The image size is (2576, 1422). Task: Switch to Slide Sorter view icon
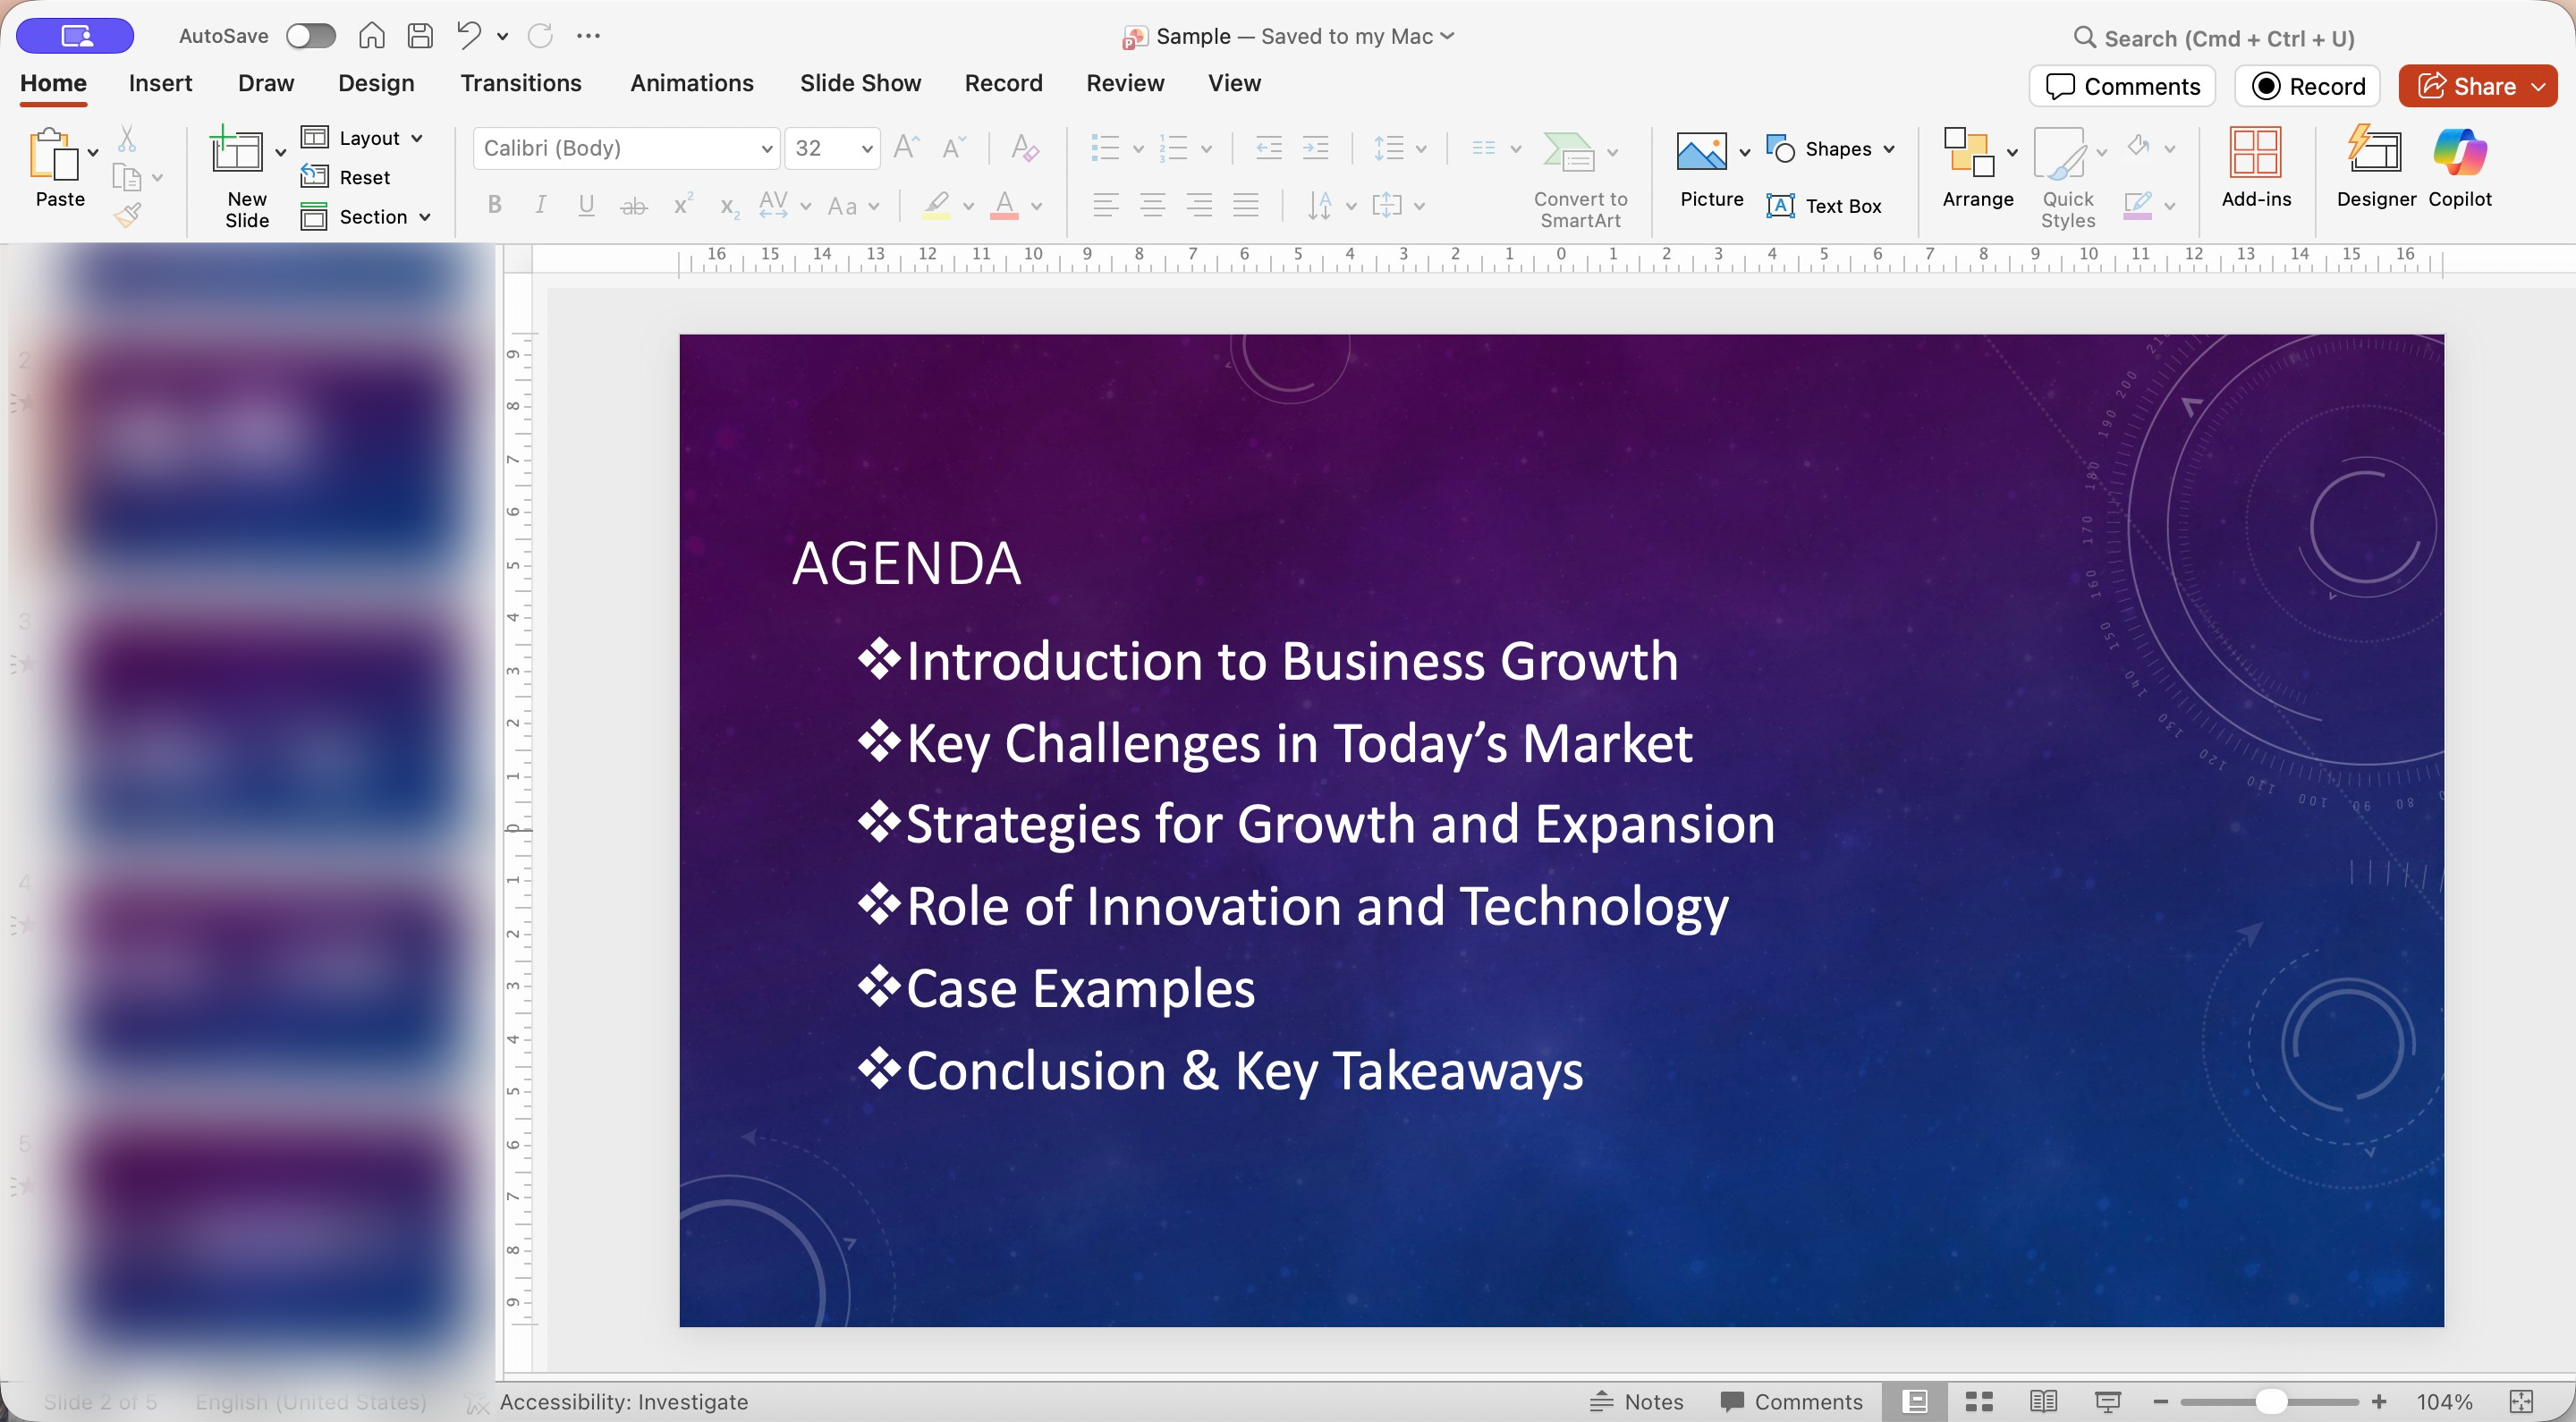click(1979, 1401)
